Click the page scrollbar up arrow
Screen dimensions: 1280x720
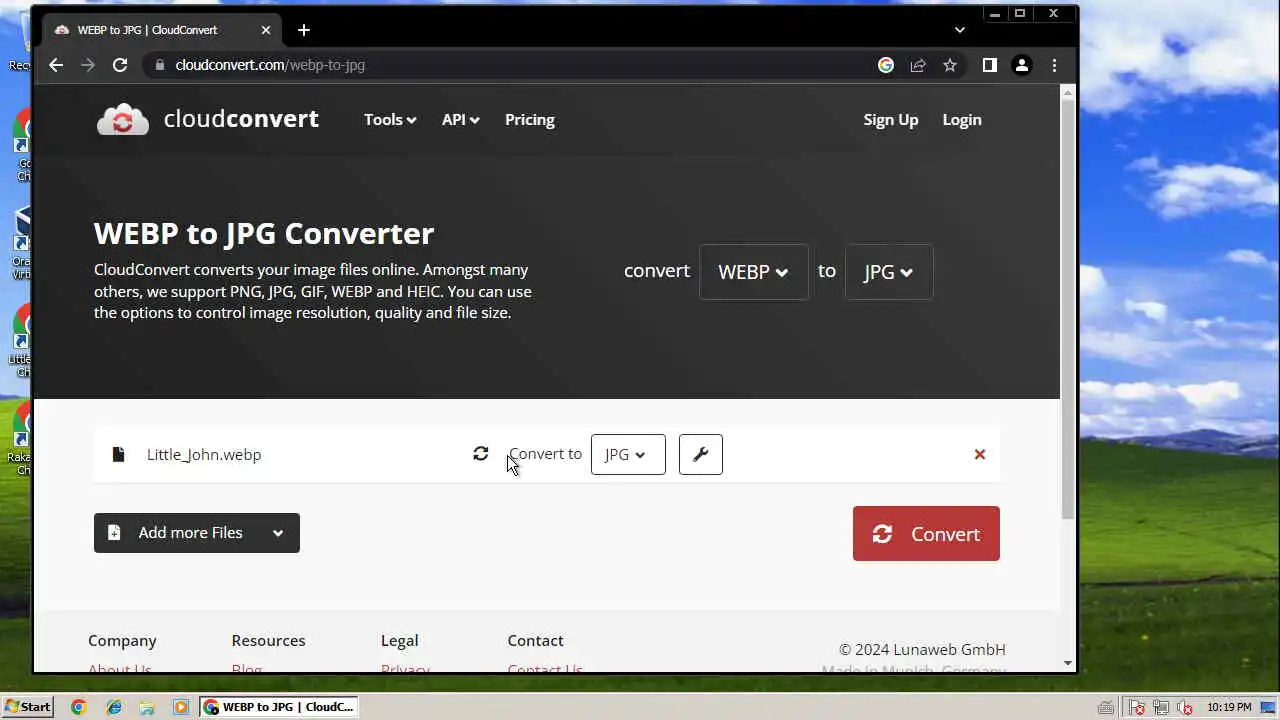coord(1068,92)
